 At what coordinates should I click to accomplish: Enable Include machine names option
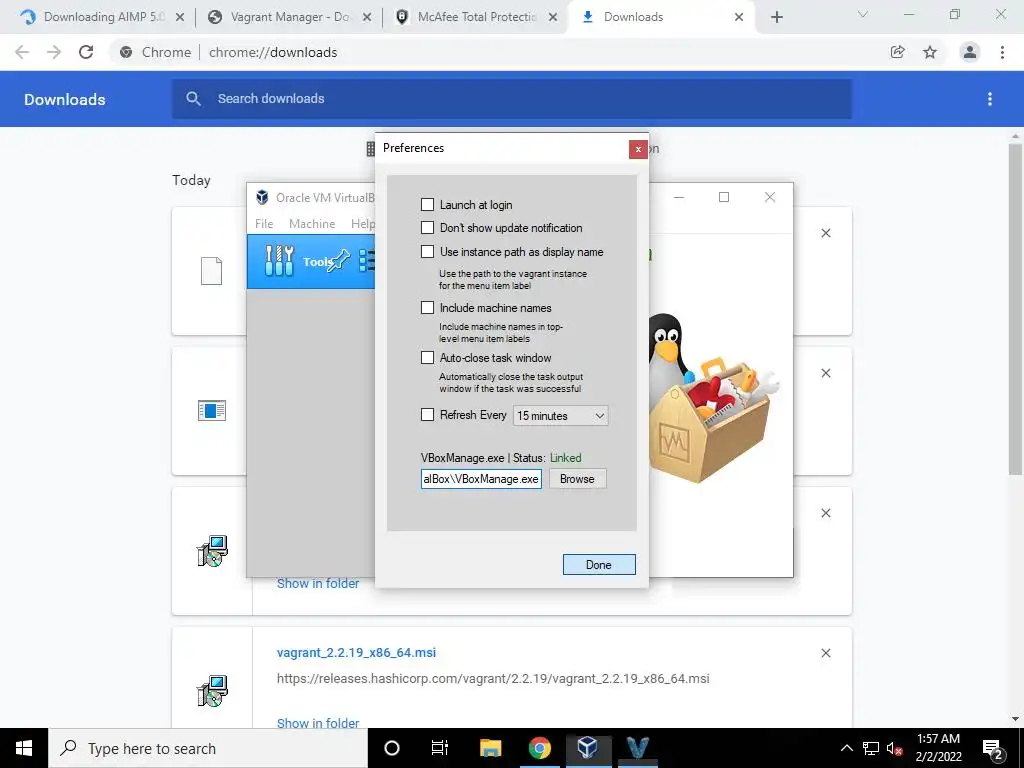point(427,308)
